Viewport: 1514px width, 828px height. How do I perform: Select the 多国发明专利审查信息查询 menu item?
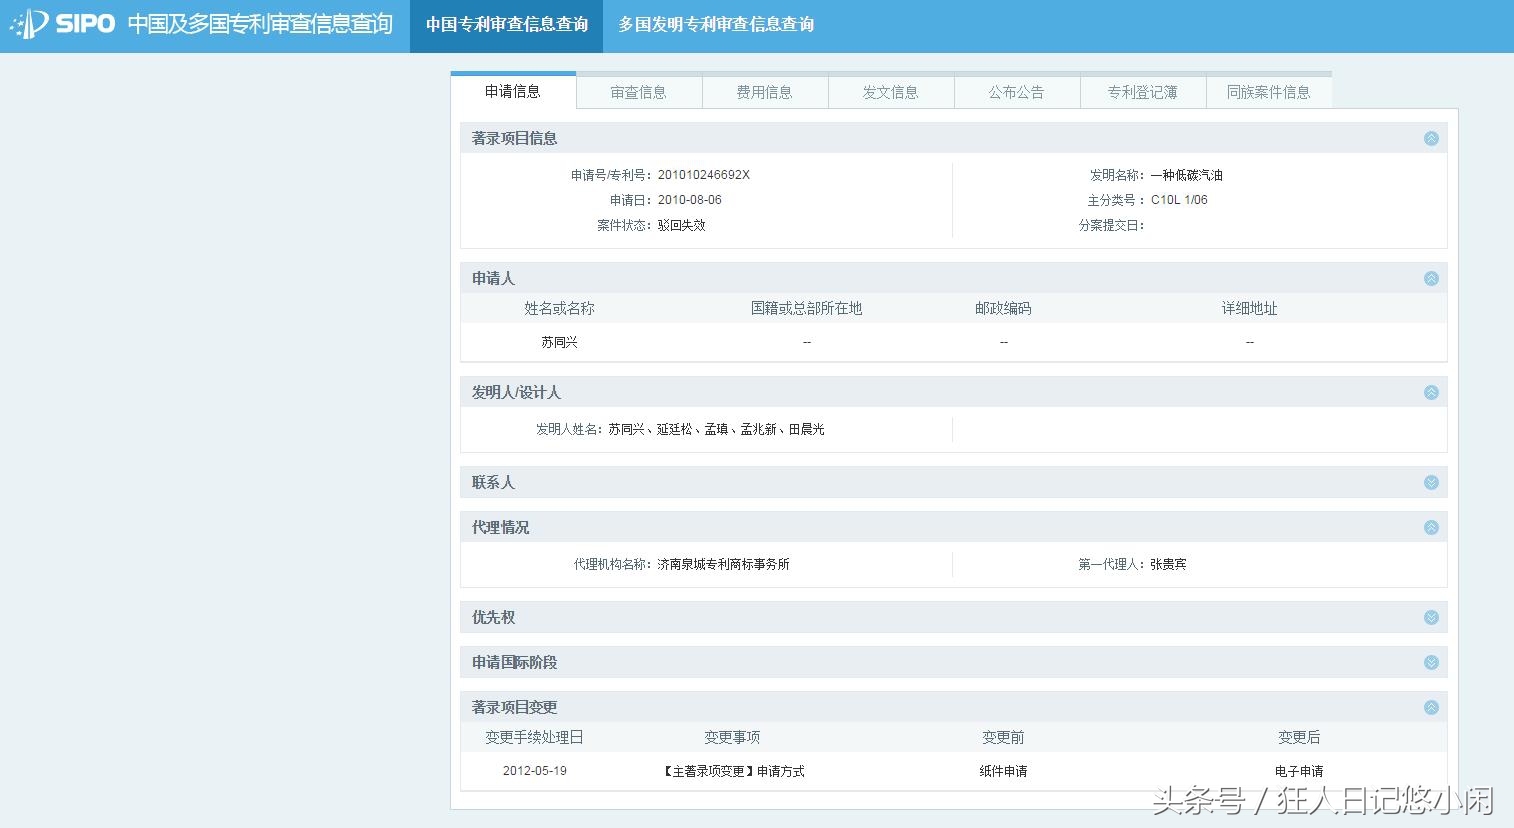pyautogui.click(x=716, y=24)
